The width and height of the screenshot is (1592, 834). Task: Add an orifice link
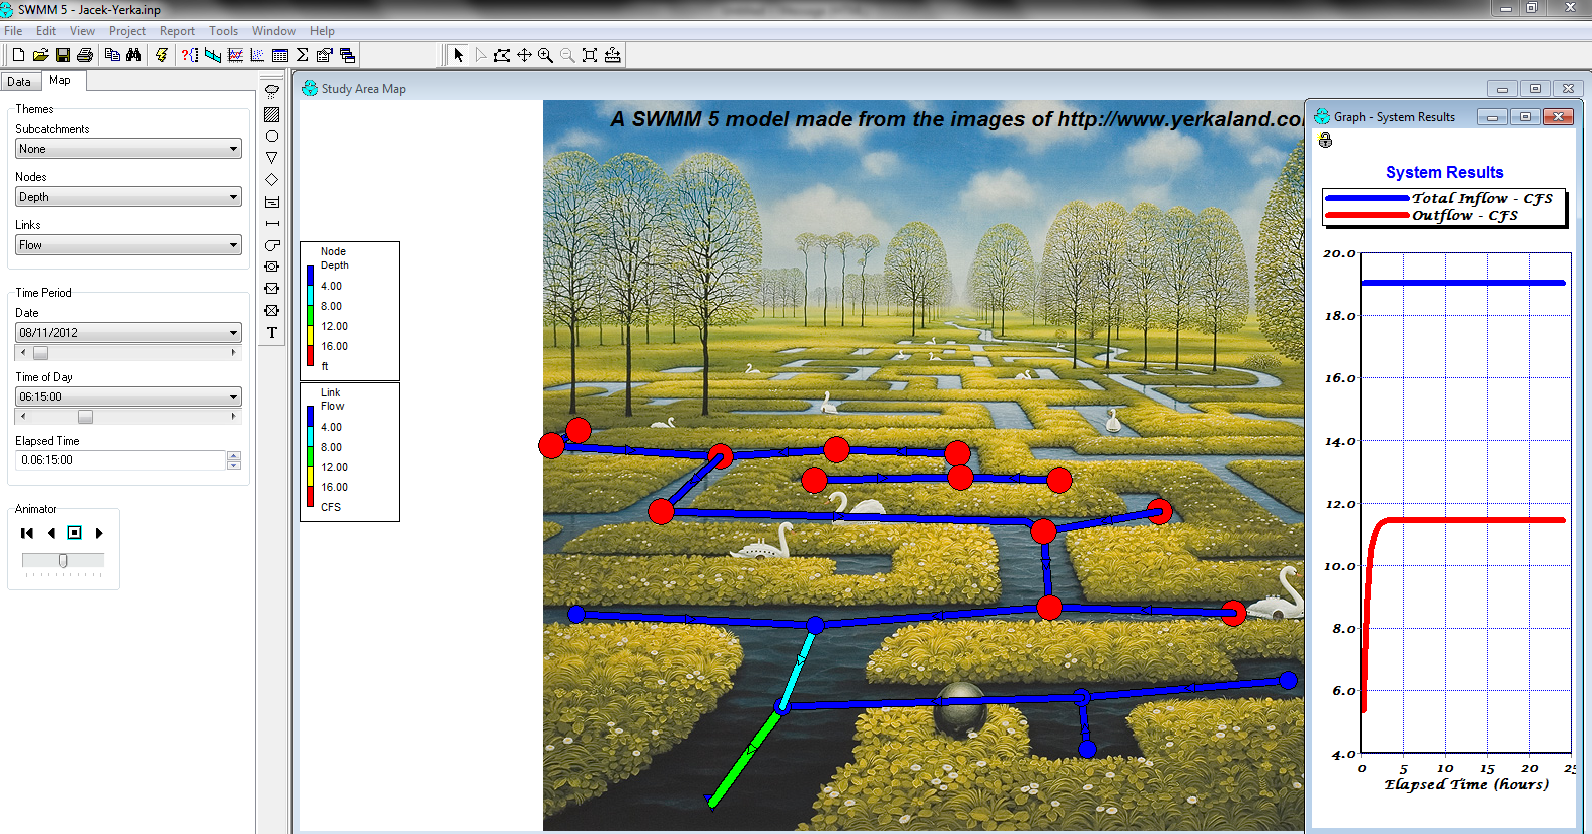[271, 267]
